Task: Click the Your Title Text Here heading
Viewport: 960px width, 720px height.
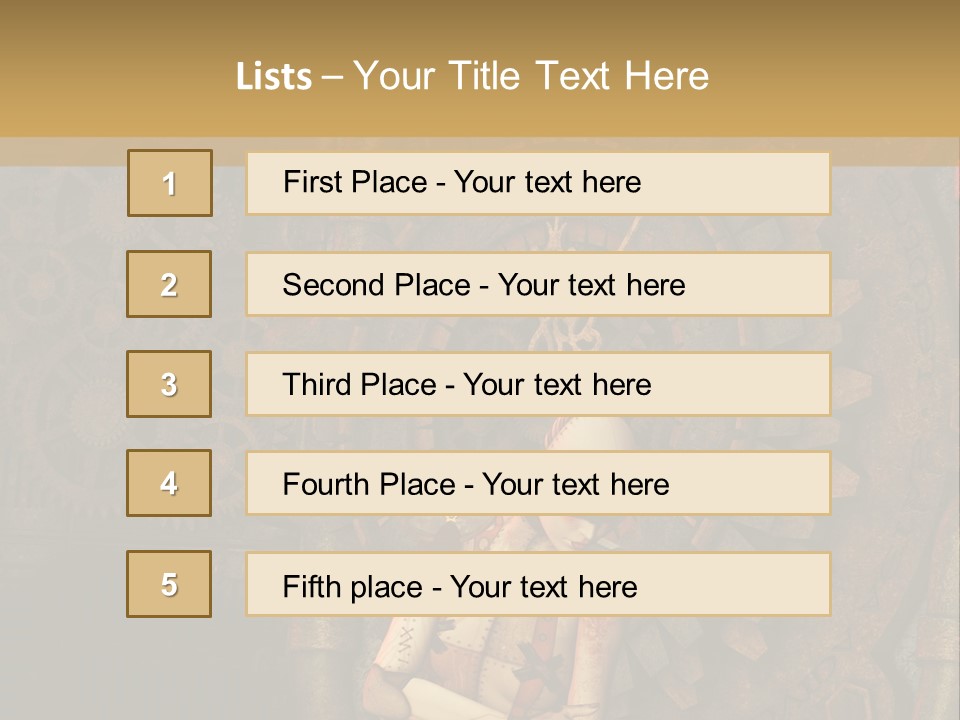Action: pyautogui.click(x=531, y=76)
